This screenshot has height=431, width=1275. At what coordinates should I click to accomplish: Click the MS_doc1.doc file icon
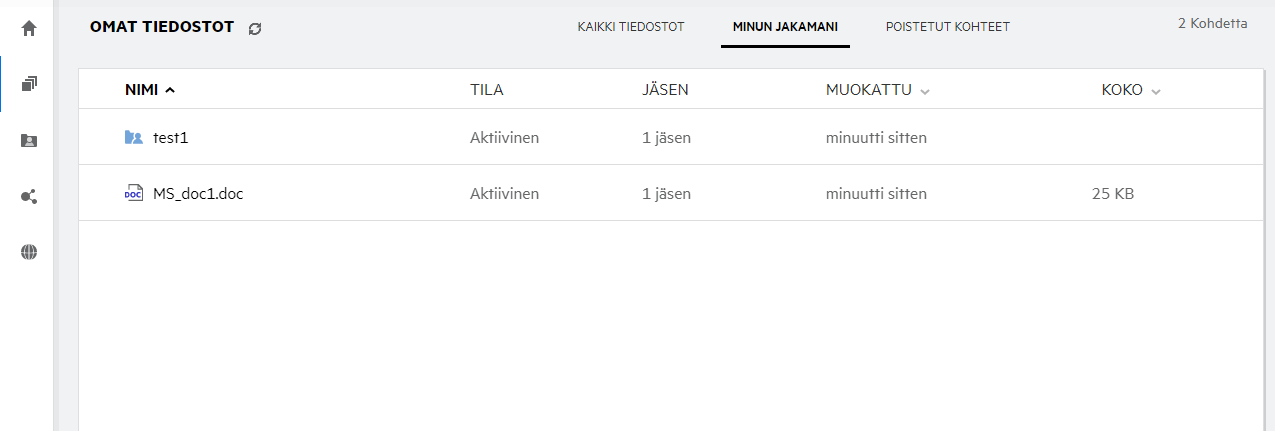pyautogui.click(x=134, y=194)
